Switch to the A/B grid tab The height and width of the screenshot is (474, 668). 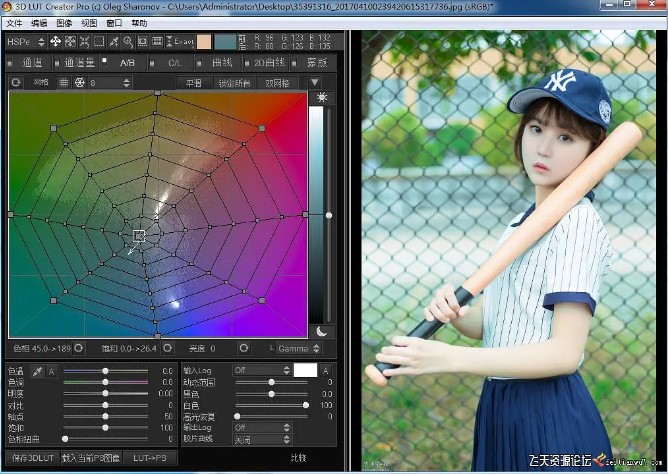[x=127, y=63]
